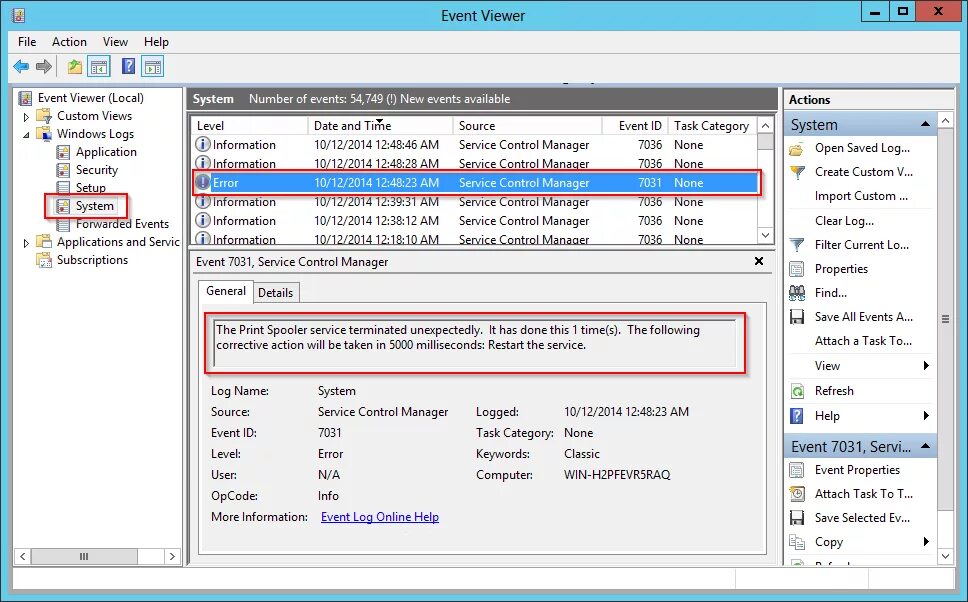Click the Attach Task To This Event clock icon
Image resolution: width=968 pixels, height=602 pixels.
click(797, 494)
